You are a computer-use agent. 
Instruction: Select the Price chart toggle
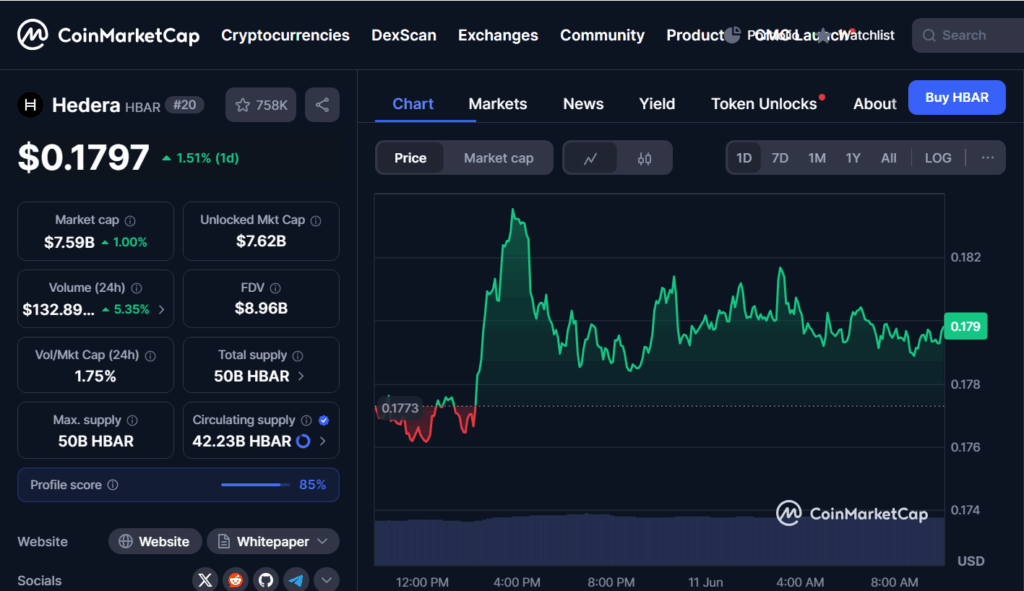410,158
